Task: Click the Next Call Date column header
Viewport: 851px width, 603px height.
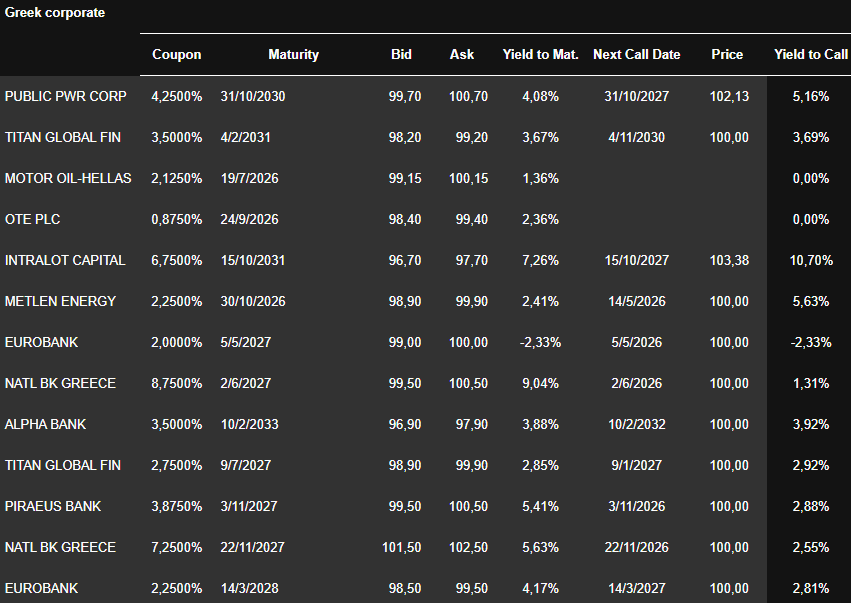Action: [637, 54]
